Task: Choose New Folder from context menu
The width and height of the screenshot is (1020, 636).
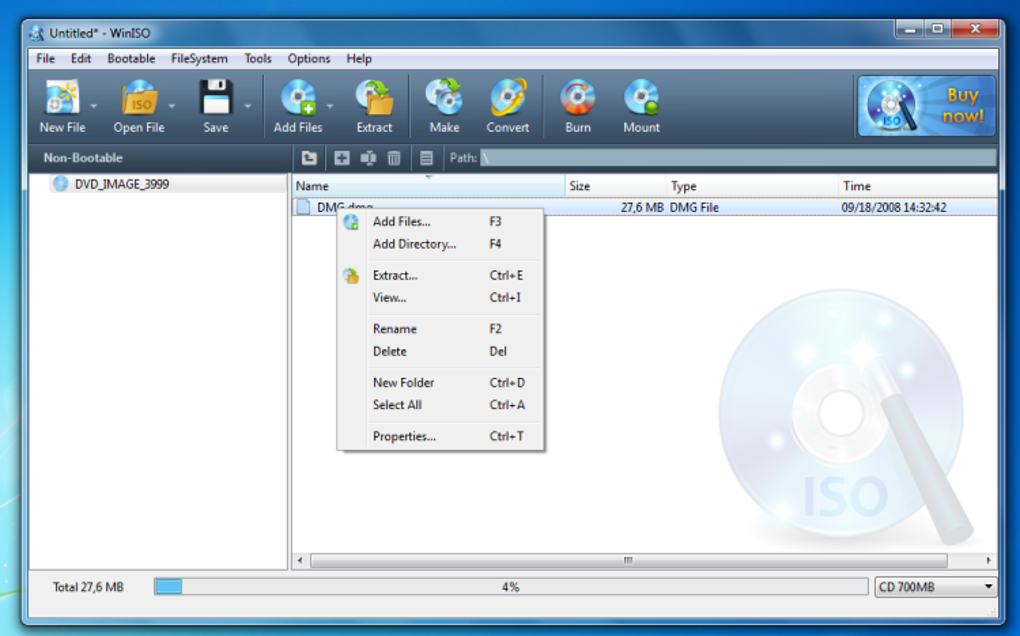Action: [x=440, y=383]
